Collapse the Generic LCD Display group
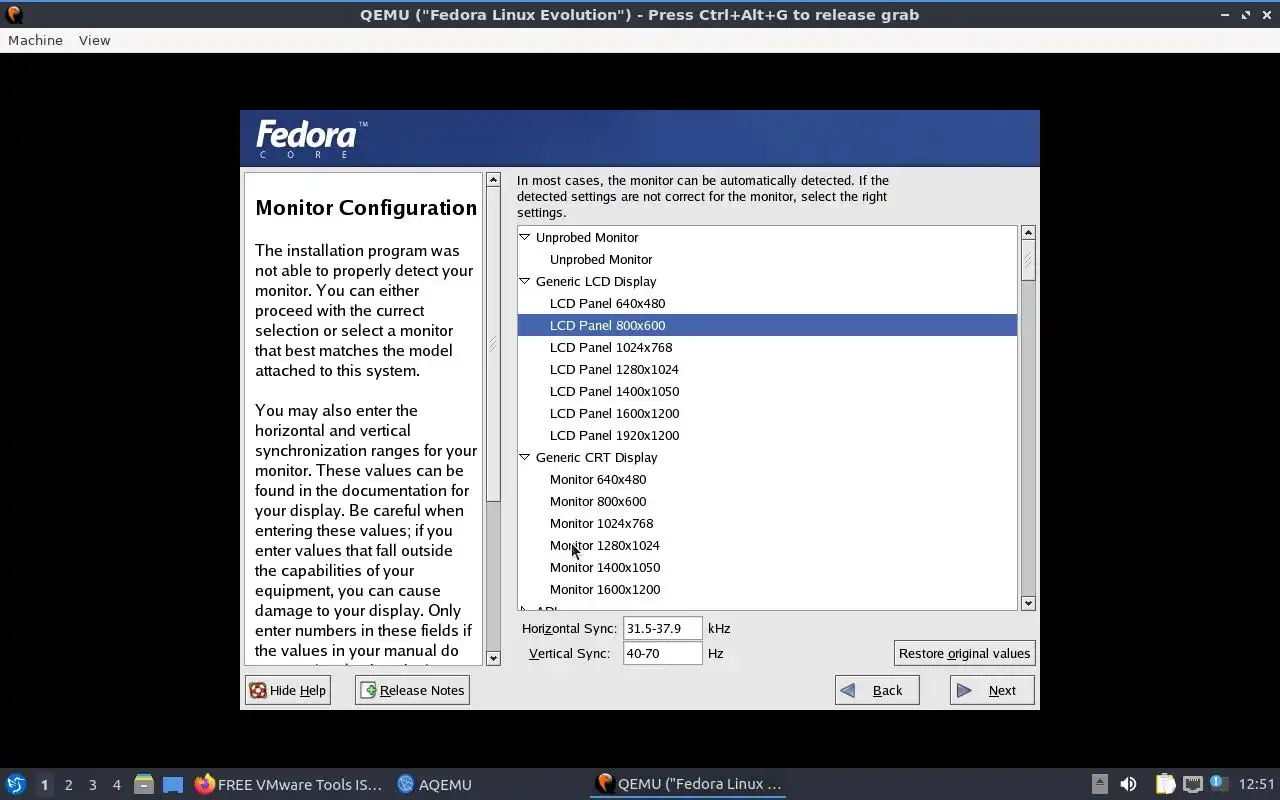Screen dimensions: 1280x800 [524, 281]
